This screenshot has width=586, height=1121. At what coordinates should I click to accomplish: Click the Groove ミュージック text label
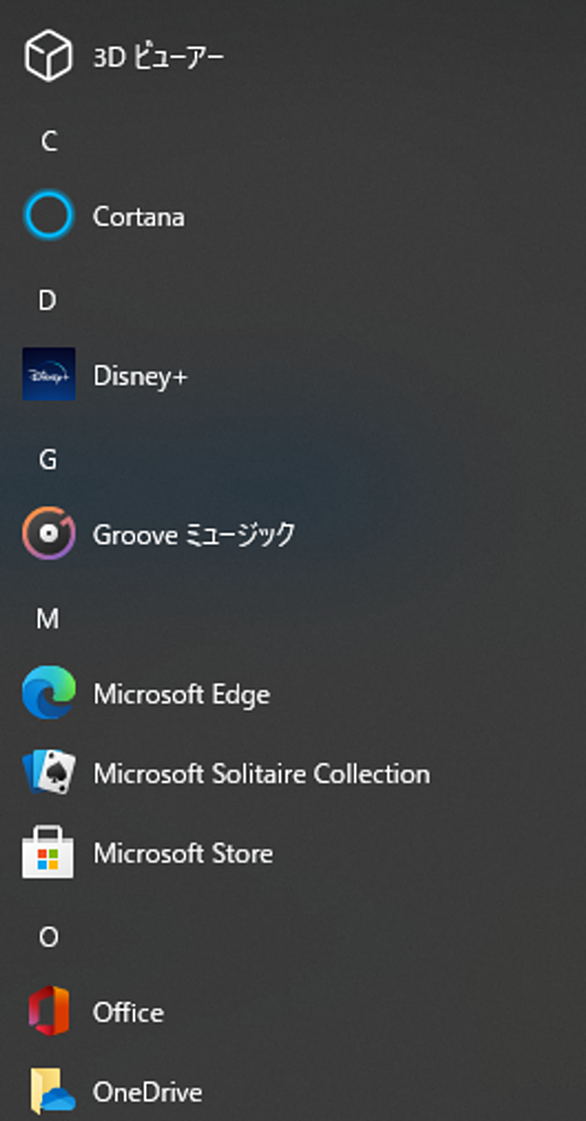[x=194, y=535]
